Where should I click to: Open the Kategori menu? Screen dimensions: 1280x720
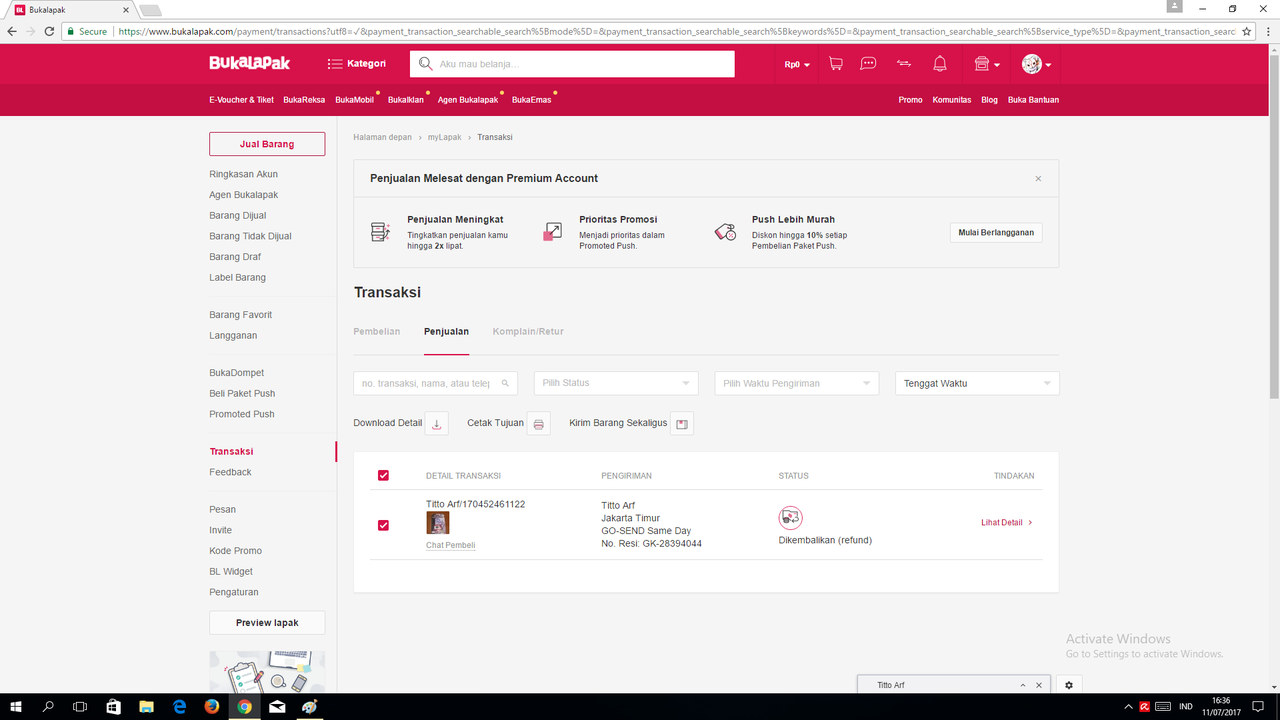[x=357, y=64]
